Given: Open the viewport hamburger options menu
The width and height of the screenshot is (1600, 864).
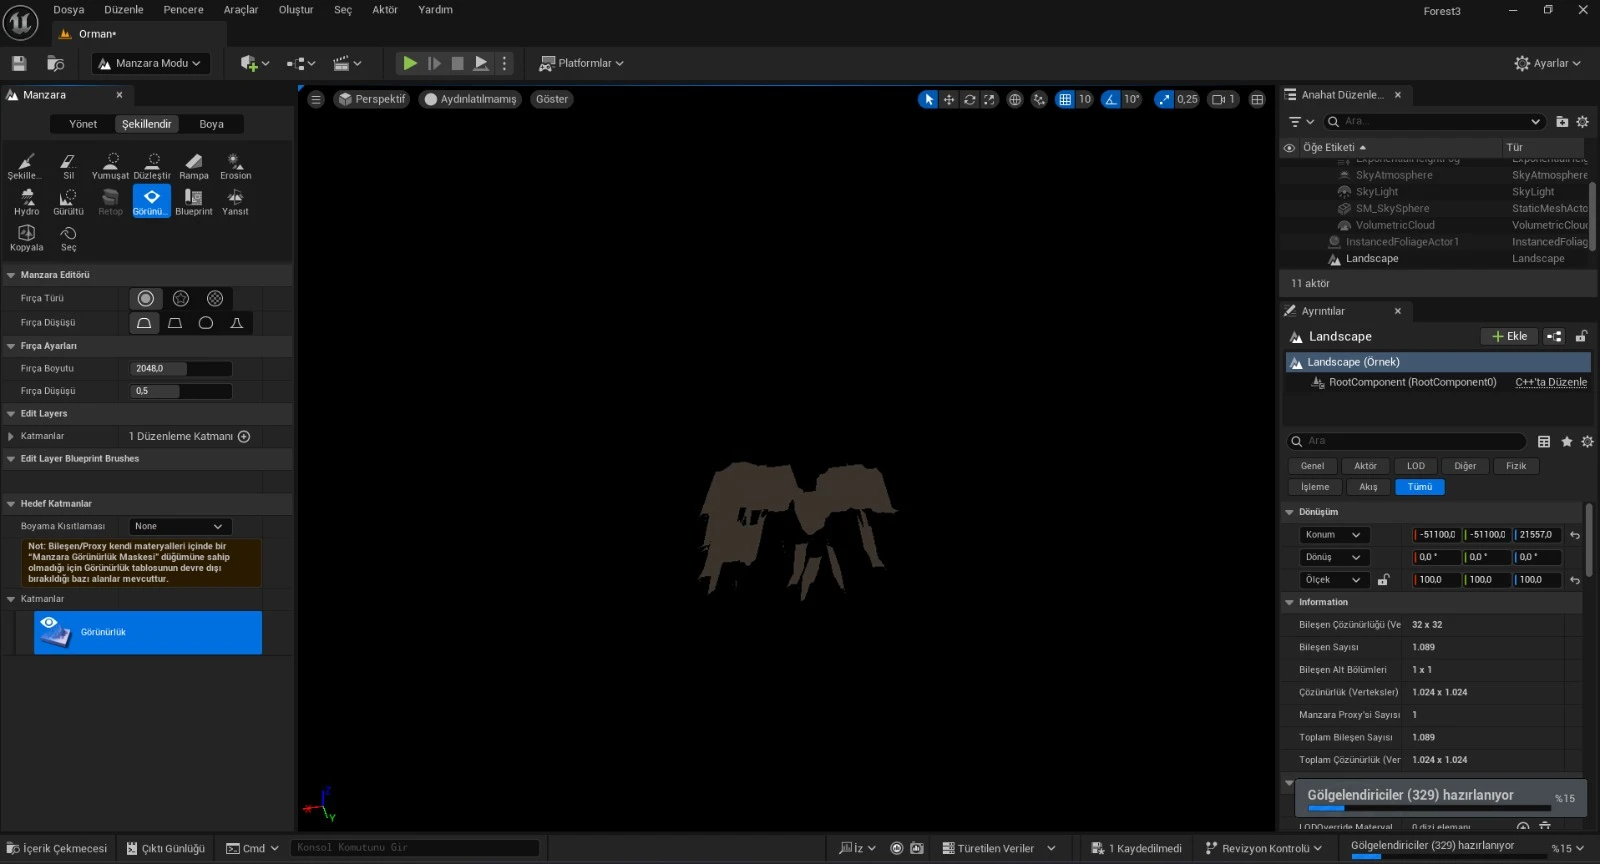Looking at the screenshot, I should point(316,99).
